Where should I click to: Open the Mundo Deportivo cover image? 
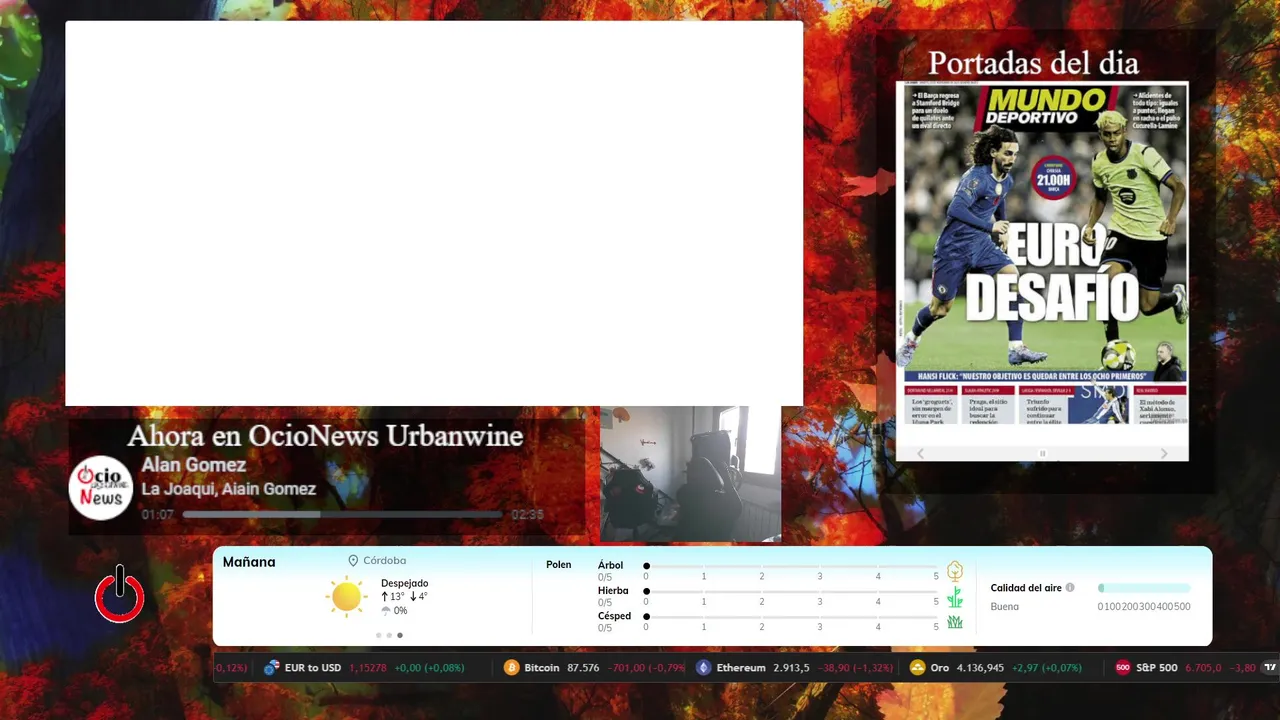point(1042,253)
